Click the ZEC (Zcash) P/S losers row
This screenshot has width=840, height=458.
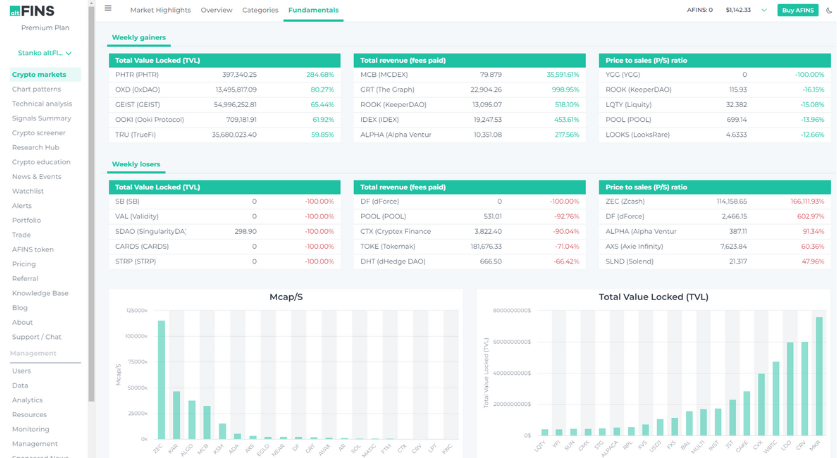point(715,202)
